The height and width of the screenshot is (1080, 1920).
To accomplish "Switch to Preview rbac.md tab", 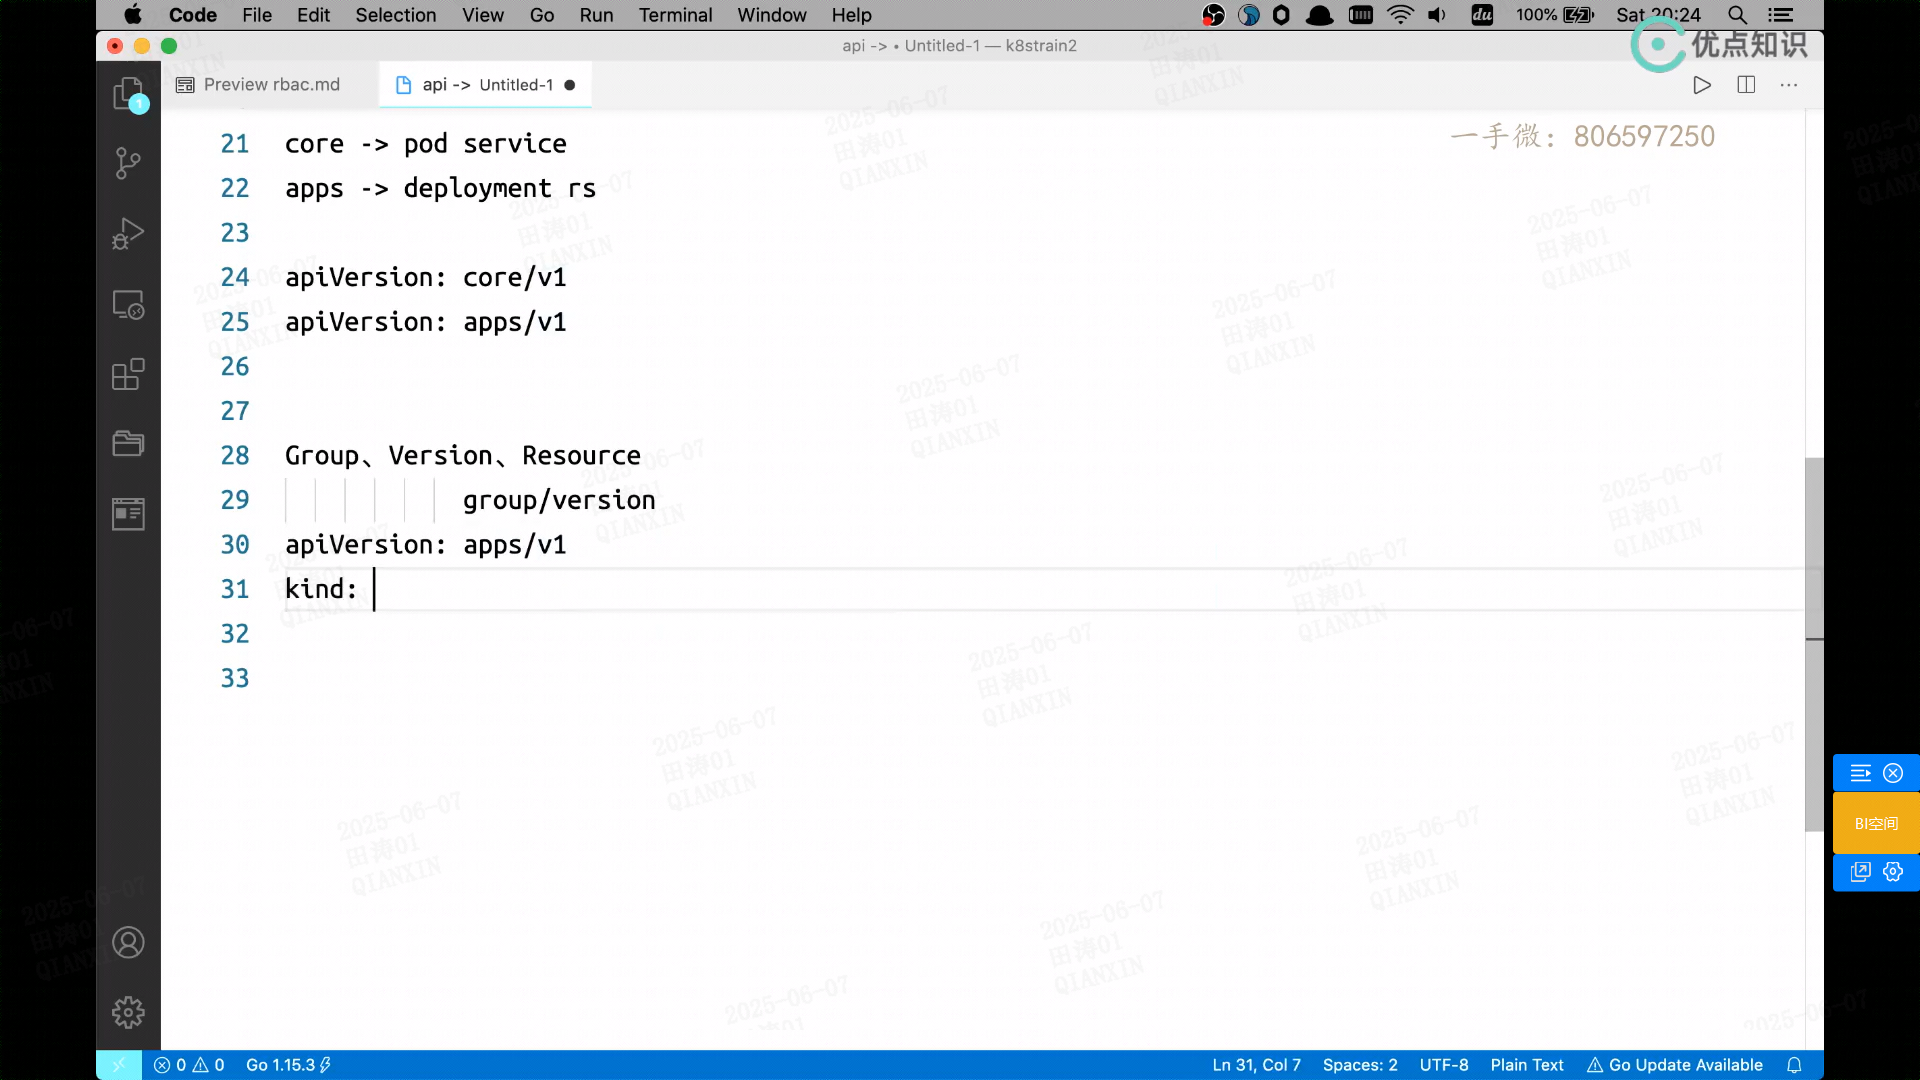I will coord(270,85).
